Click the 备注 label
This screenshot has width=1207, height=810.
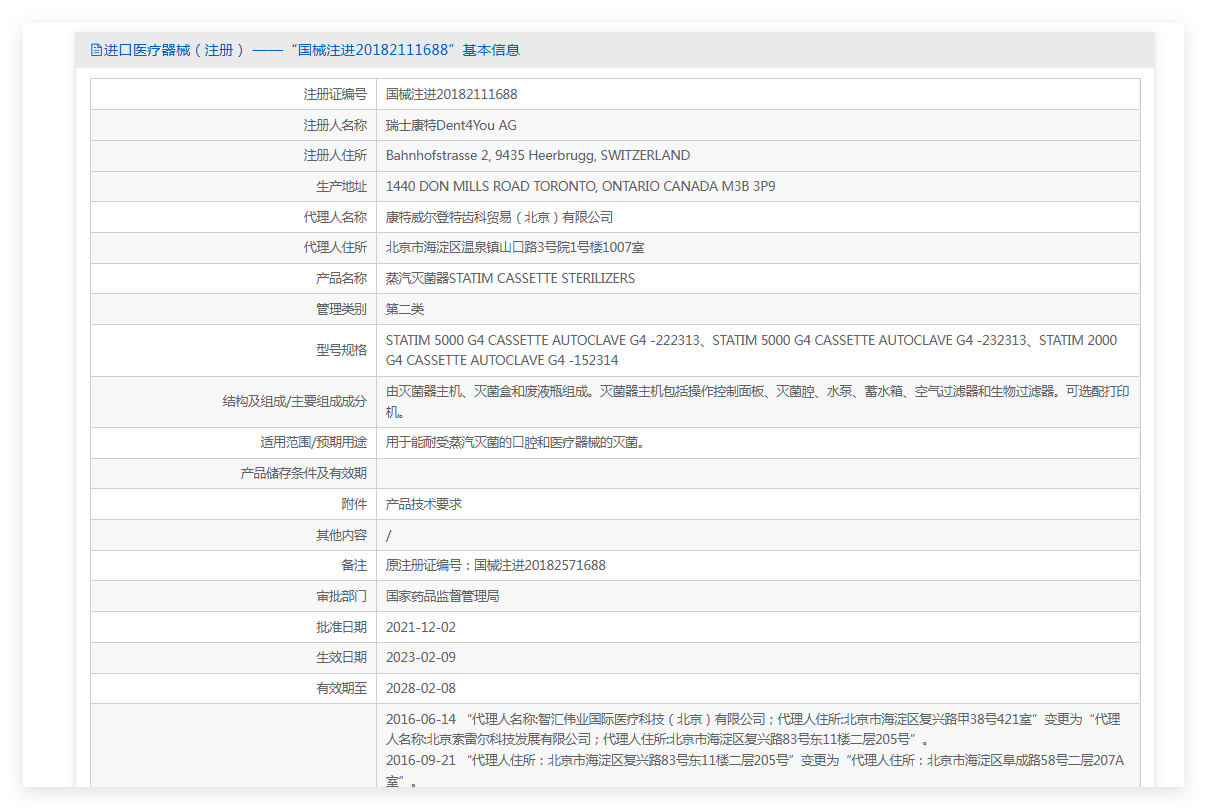[354, 565]
